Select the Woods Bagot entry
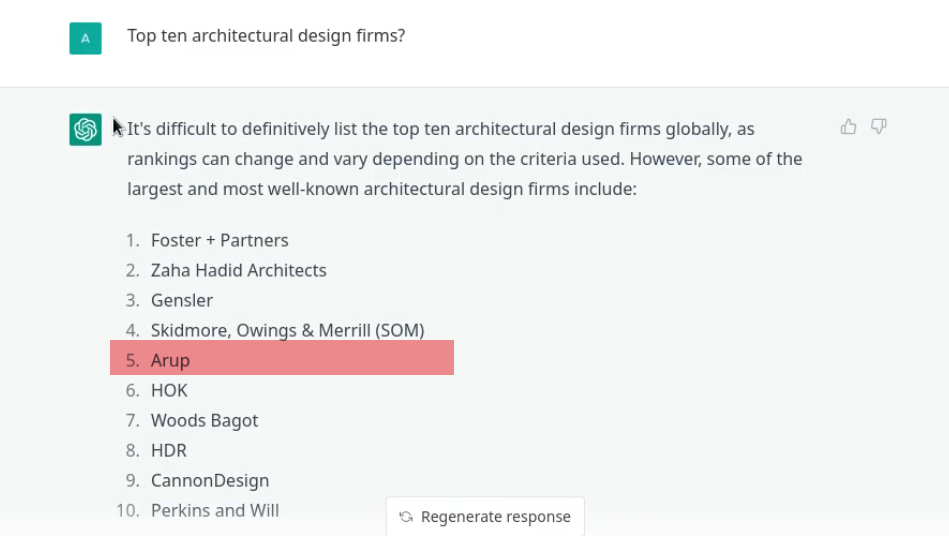This screenshot has height=536, width=949. [205, 420]
